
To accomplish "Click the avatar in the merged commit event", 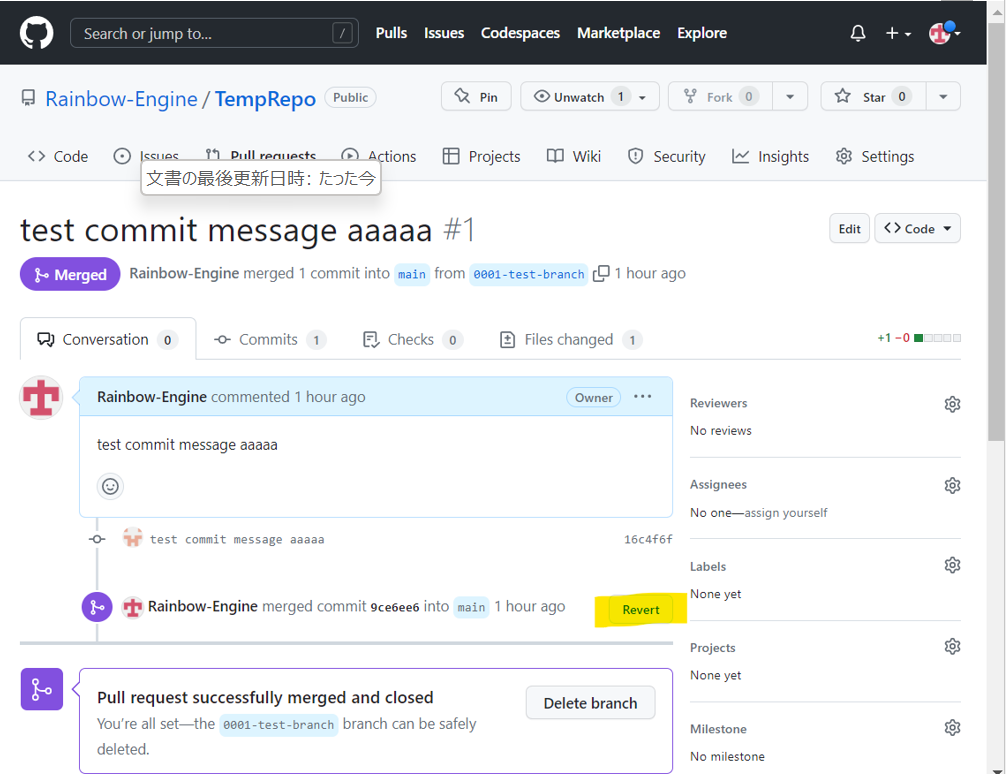I will pos(132,606).
